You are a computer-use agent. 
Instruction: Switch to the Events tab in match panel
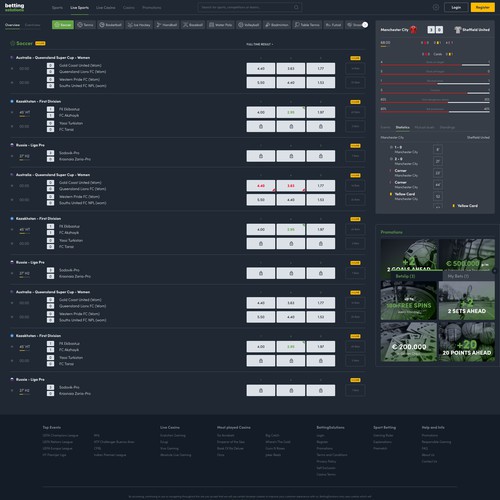tap(385, 127)
